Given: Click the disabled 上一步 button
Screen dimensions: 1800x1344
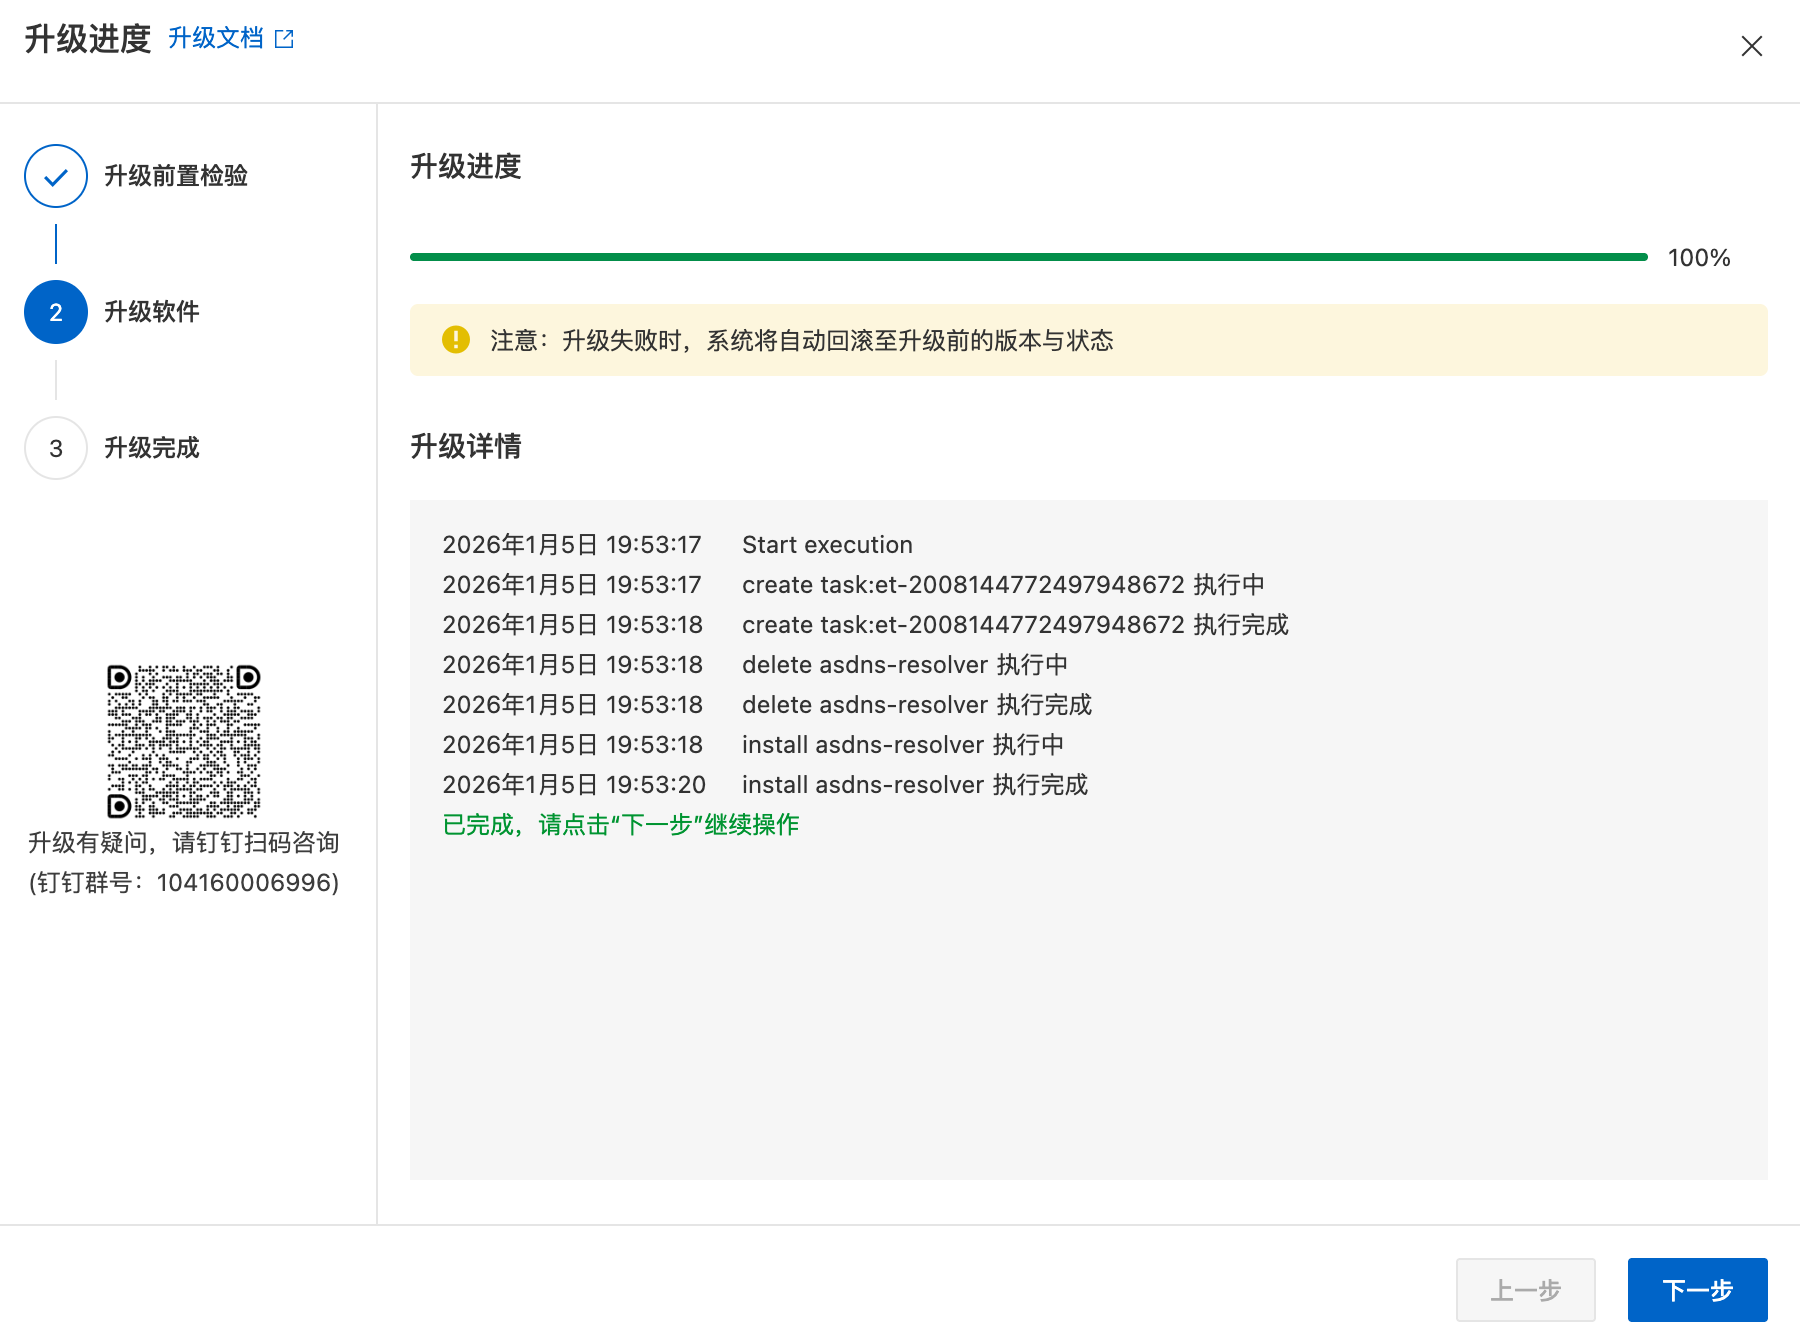Looking at the screenshot, I should (1525, 1290).
